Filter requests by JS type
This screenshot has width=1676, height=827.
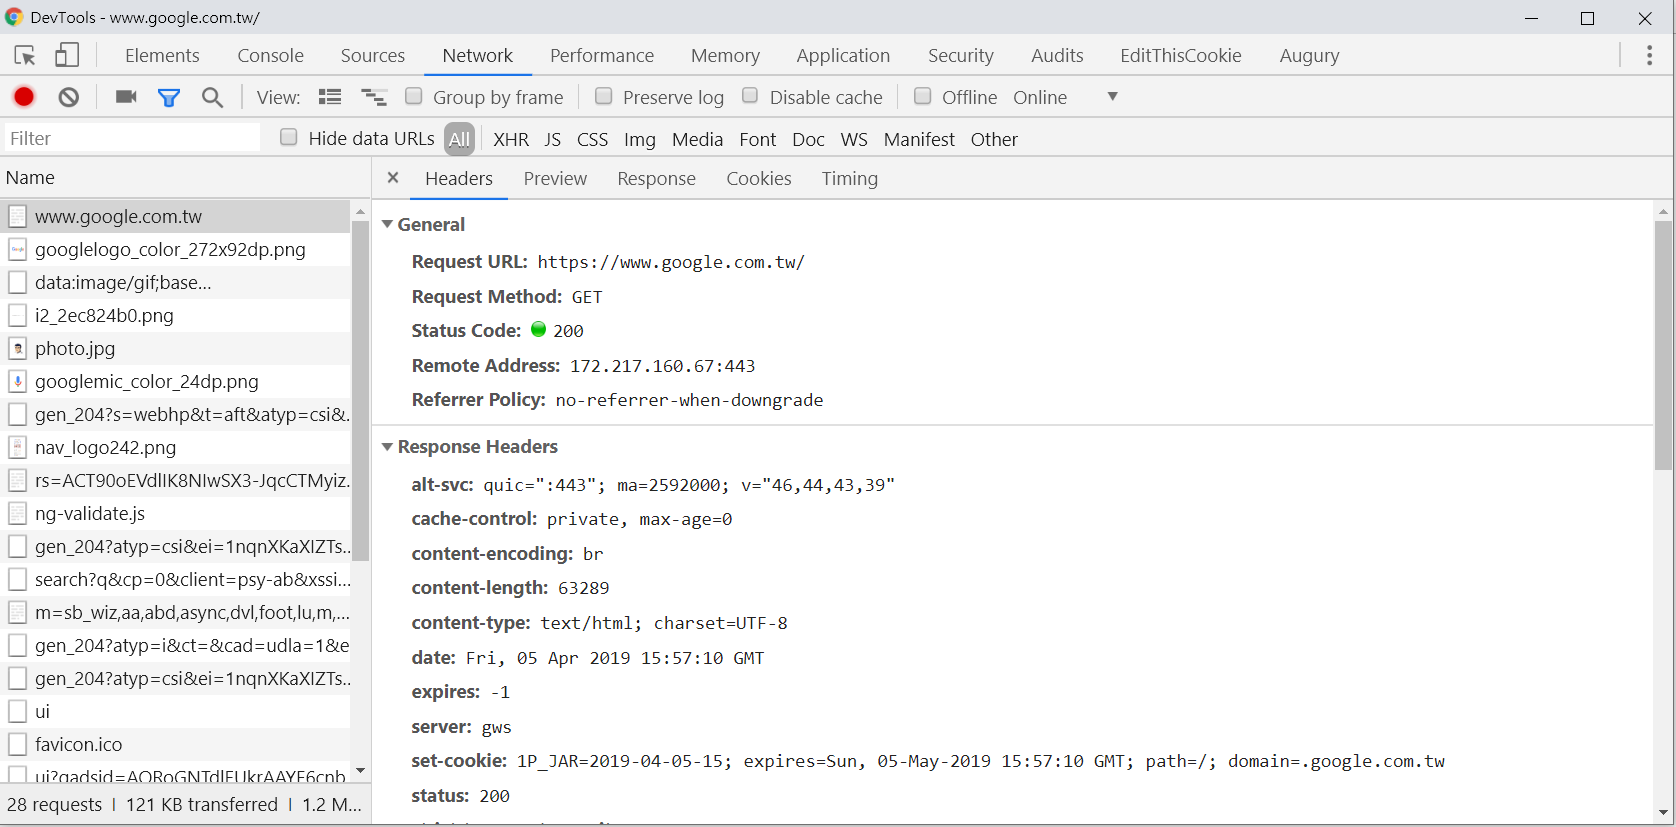point(552,139)
